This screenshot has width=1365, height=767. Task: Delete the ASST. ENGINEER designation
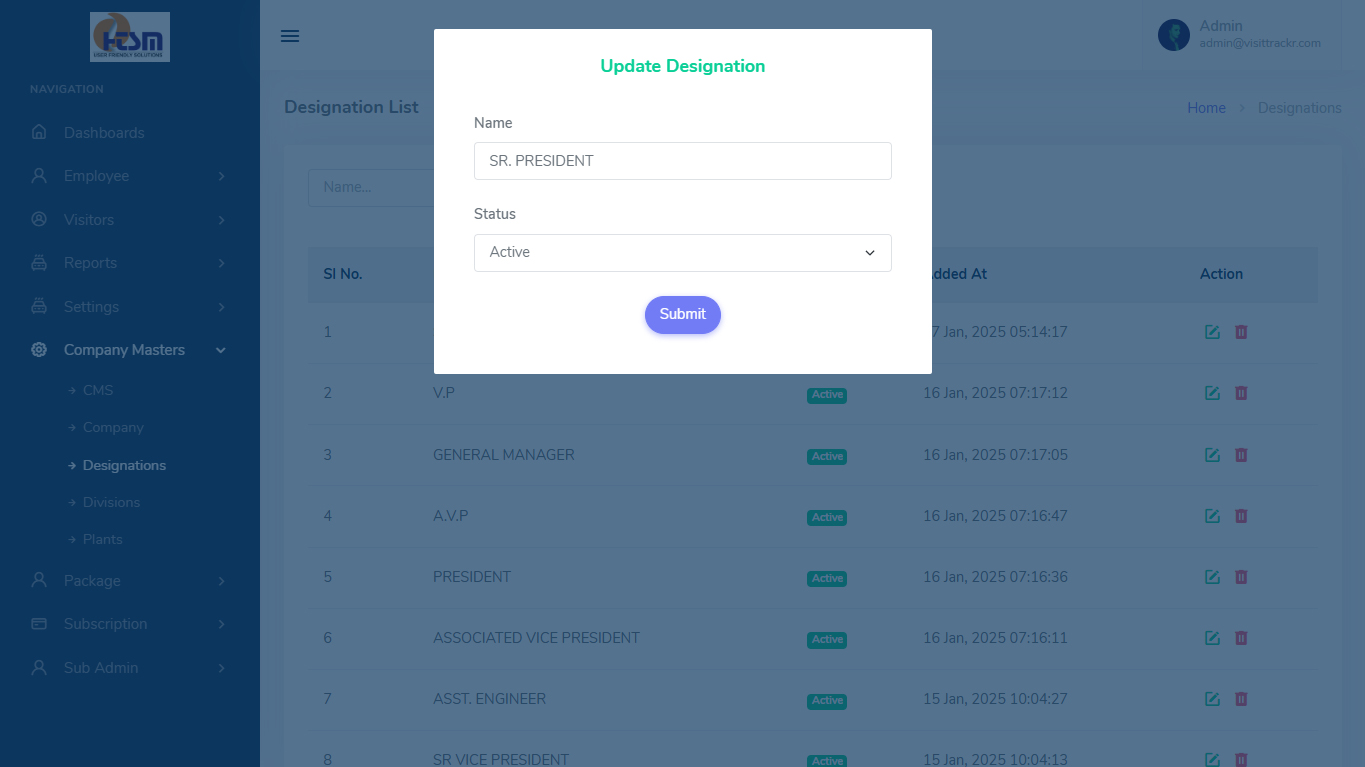click(x=1241, y=699)
